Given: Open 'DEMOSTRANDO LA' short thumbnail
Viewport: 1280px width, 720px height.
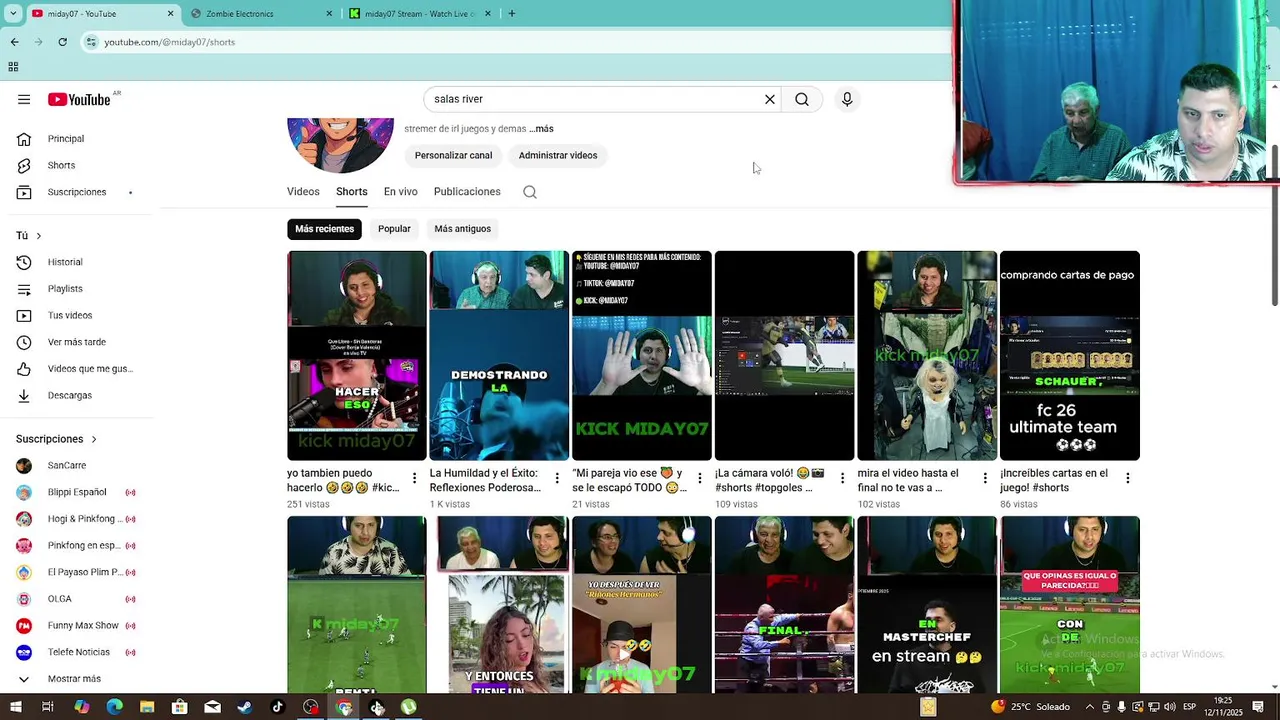Looking at the screenshot, I should tap(499, 355).
